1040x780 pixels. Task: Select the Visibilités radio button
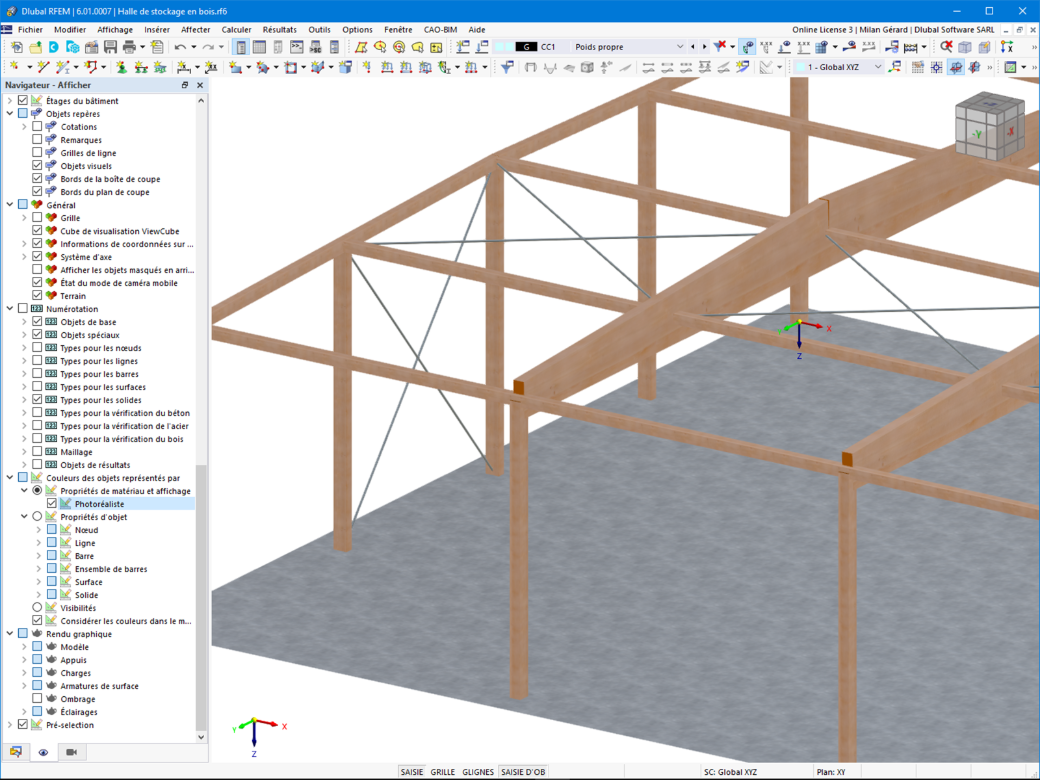tap(37, 608)
